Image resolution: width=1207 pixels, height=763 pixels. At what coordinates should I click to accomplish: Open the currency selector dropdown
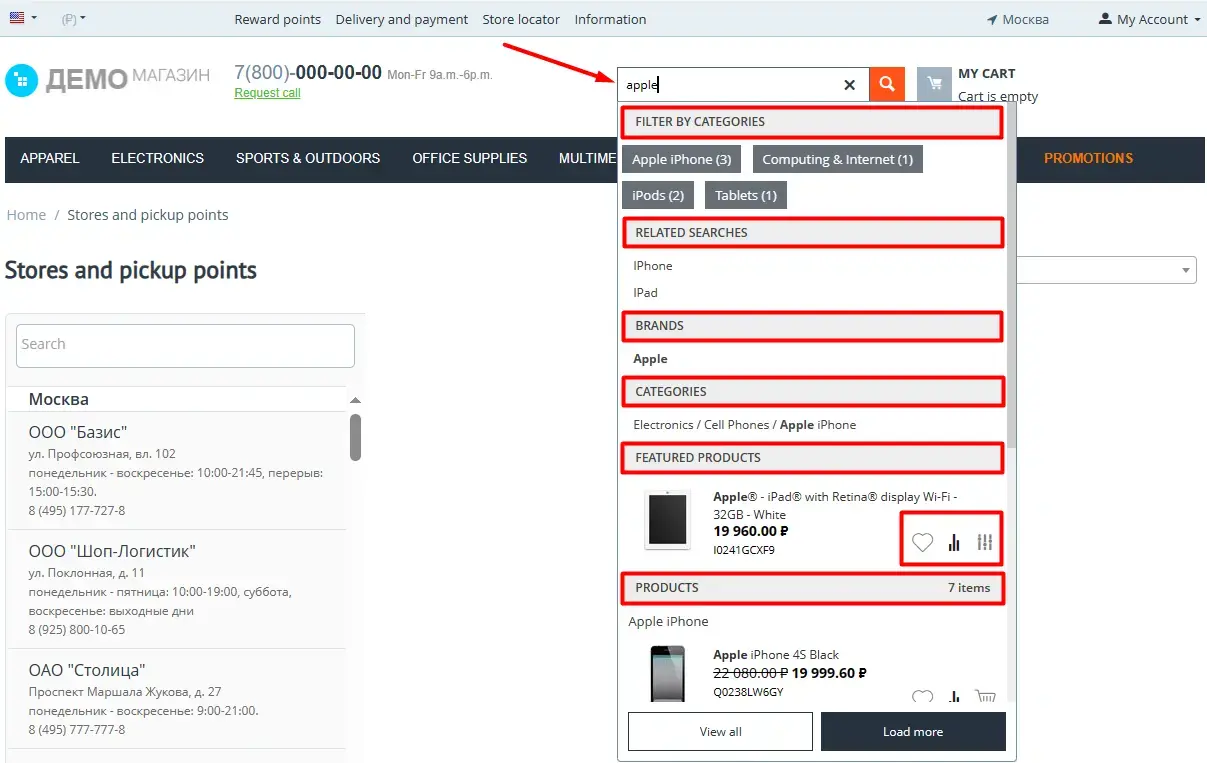(73, 19)
